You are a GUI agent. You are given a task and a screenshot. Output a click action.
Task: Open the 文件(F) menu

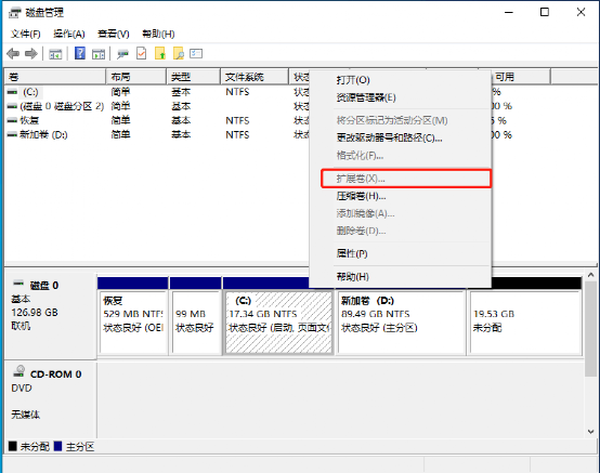click(26, 34)
